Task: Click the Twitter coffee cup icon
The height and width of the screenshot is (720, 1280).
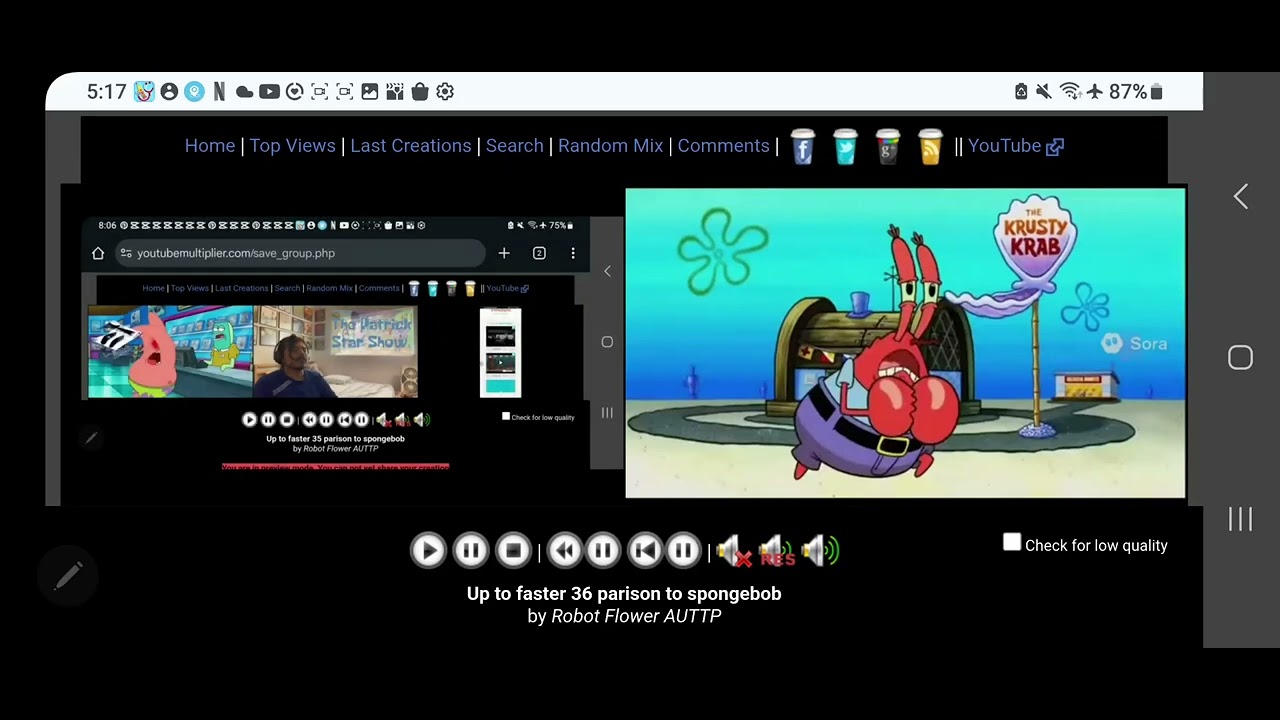Action: 845,146
